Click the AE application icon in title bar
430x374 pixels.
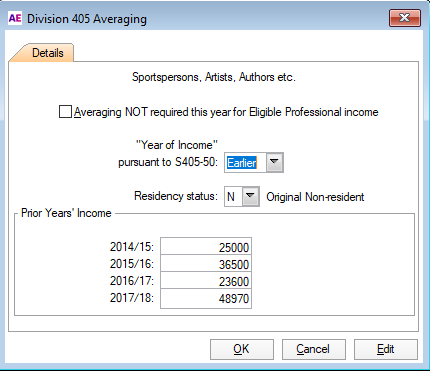(15, 18)
